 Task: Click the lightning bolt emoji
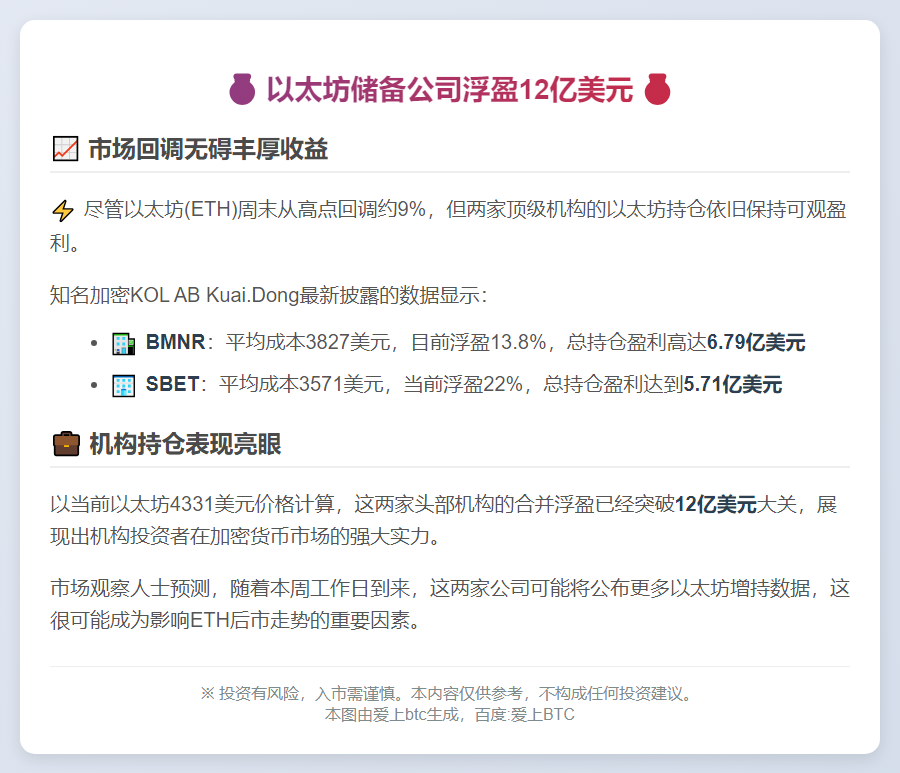click(62, 211)
